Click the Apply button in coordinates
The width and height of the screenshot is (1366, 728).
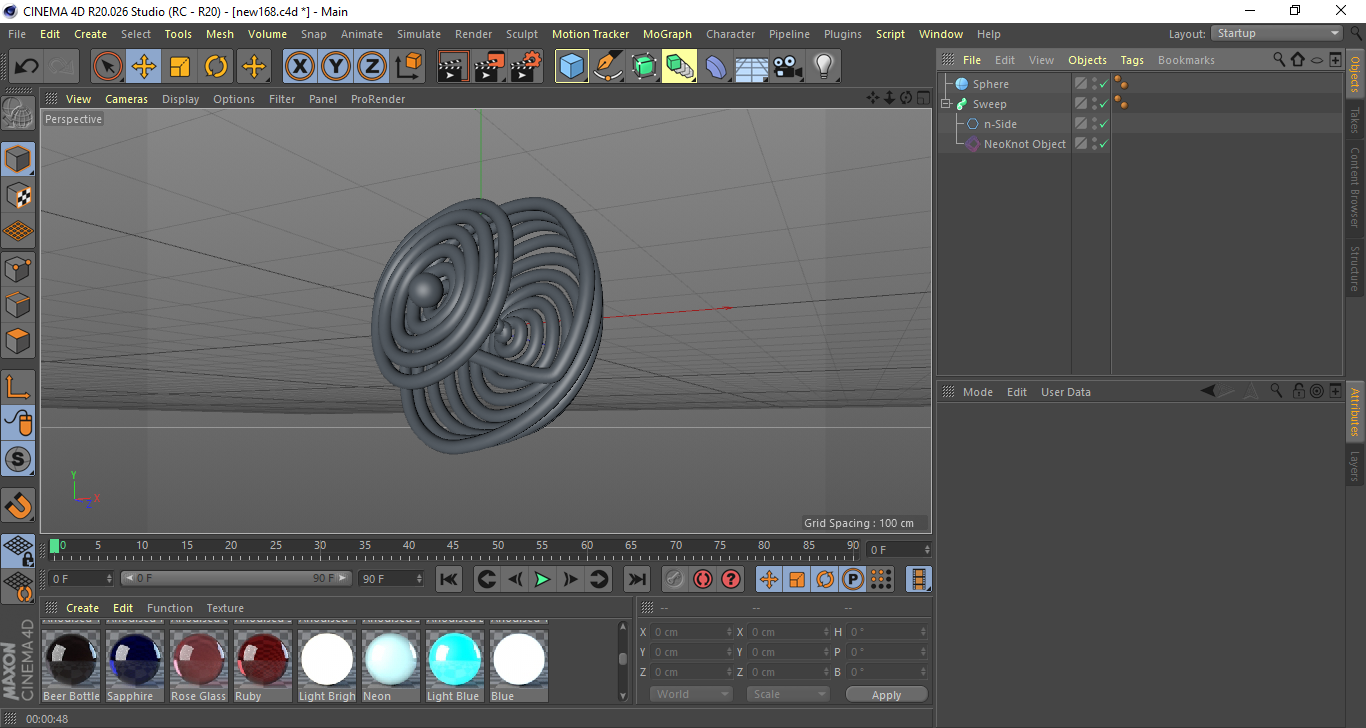click(x=886, y=695)
